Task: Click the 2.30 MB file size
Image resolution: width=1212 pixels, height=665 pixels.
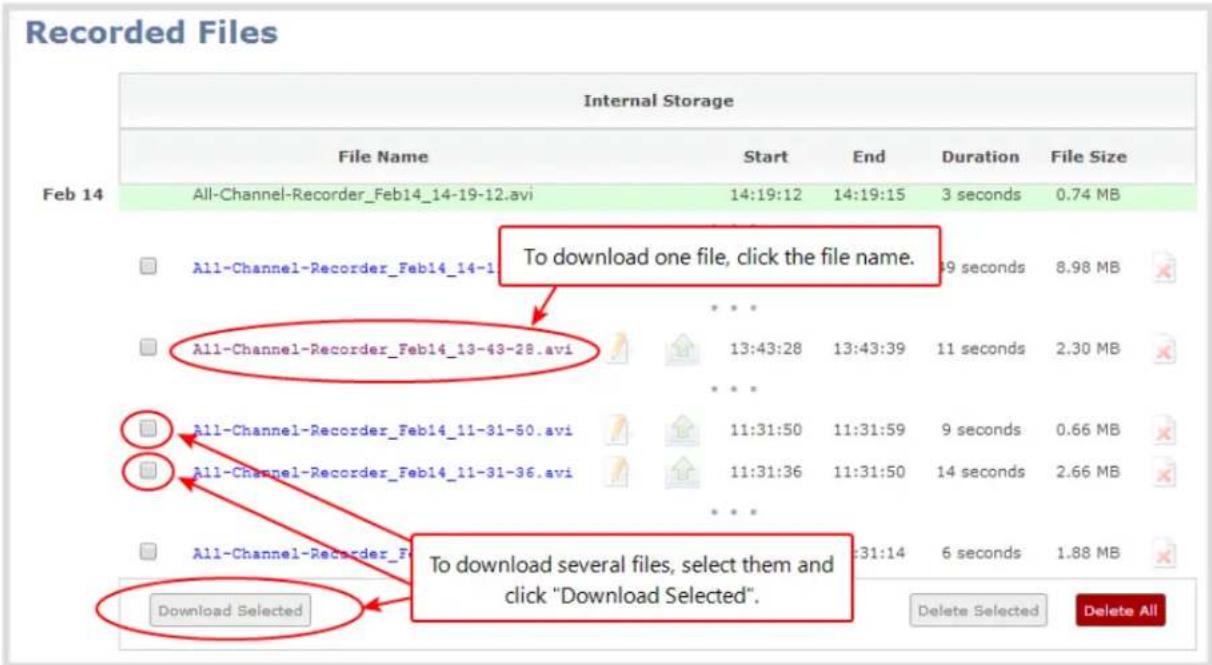Action: tap(1088, 349)
